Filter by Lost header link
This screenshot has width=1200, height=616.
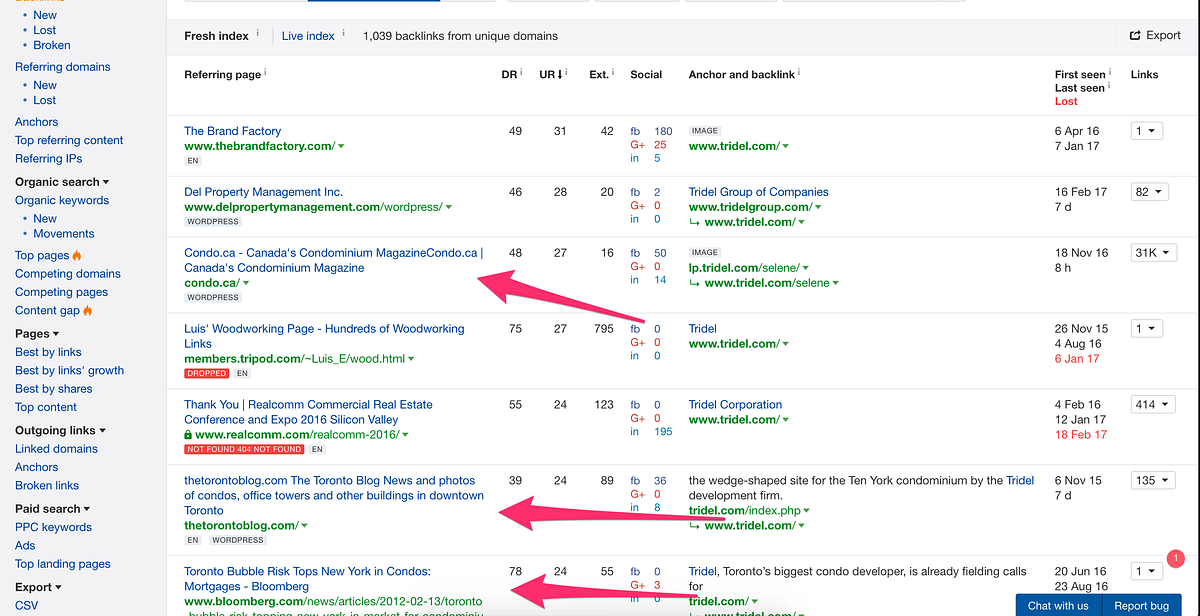1066,101
